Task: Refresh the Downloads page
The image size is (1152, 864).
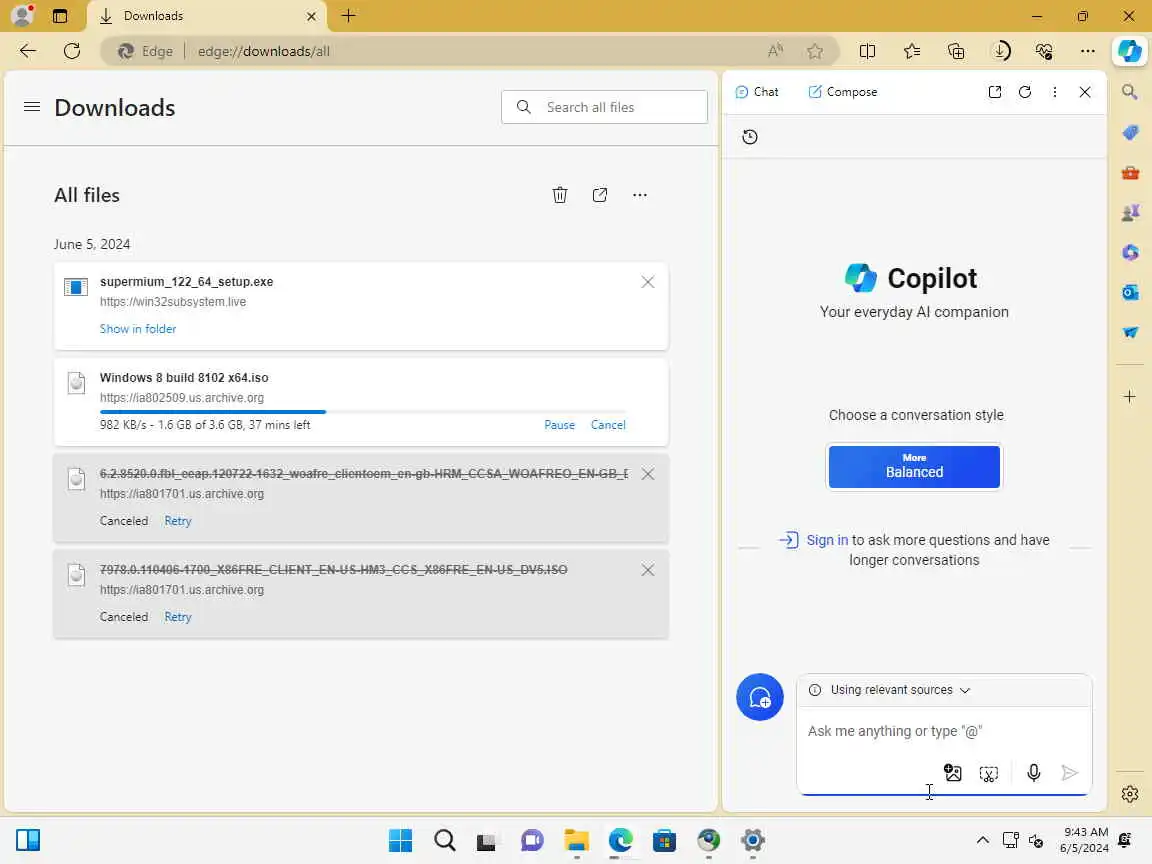Action: (x=72, y=51)
